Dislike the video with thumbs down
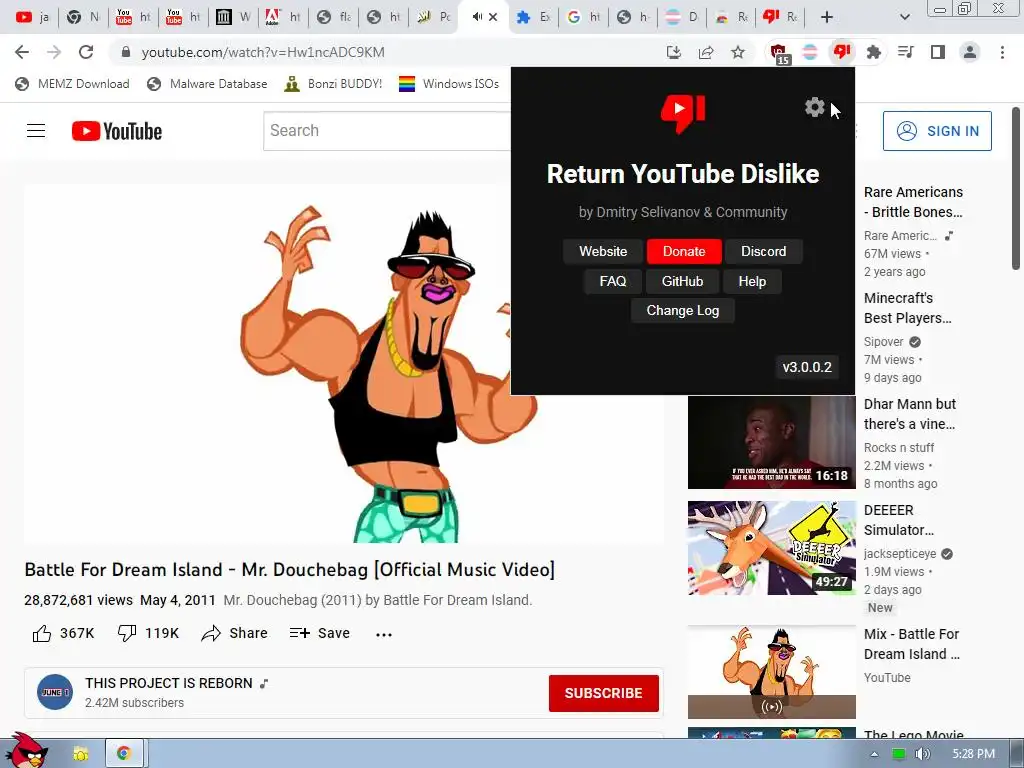The width and height of the screenshot is (1024, 768). click(148, 633)
